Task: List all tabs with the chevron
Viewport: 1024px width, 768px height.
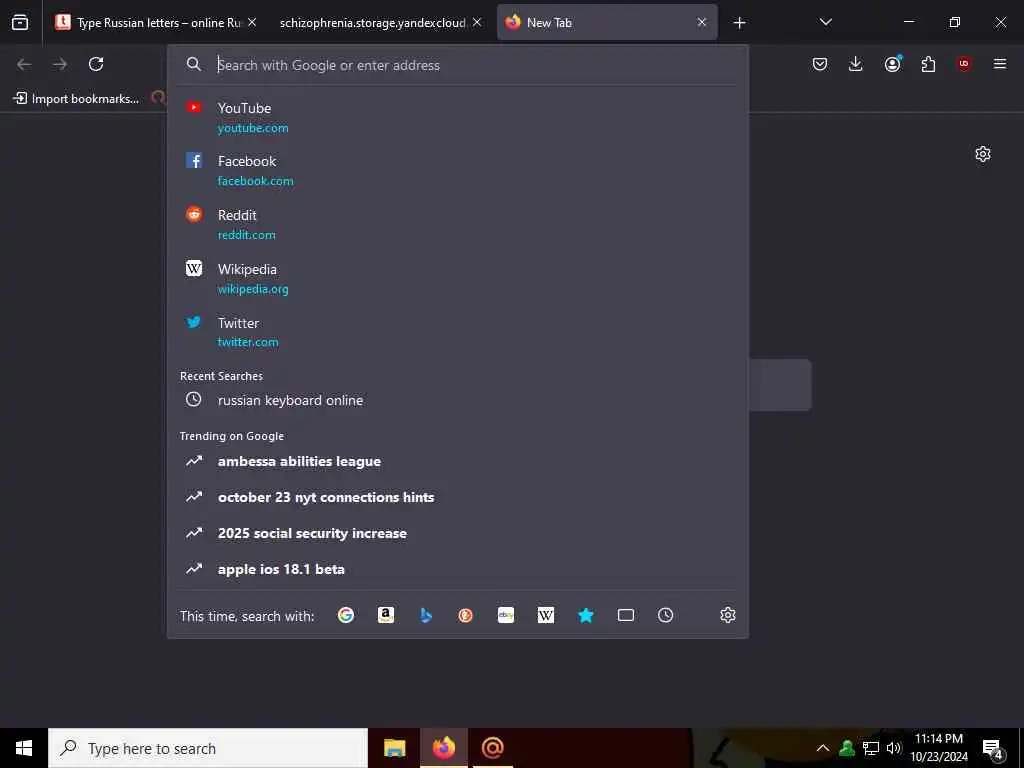Action: click(x=825, y=23)
